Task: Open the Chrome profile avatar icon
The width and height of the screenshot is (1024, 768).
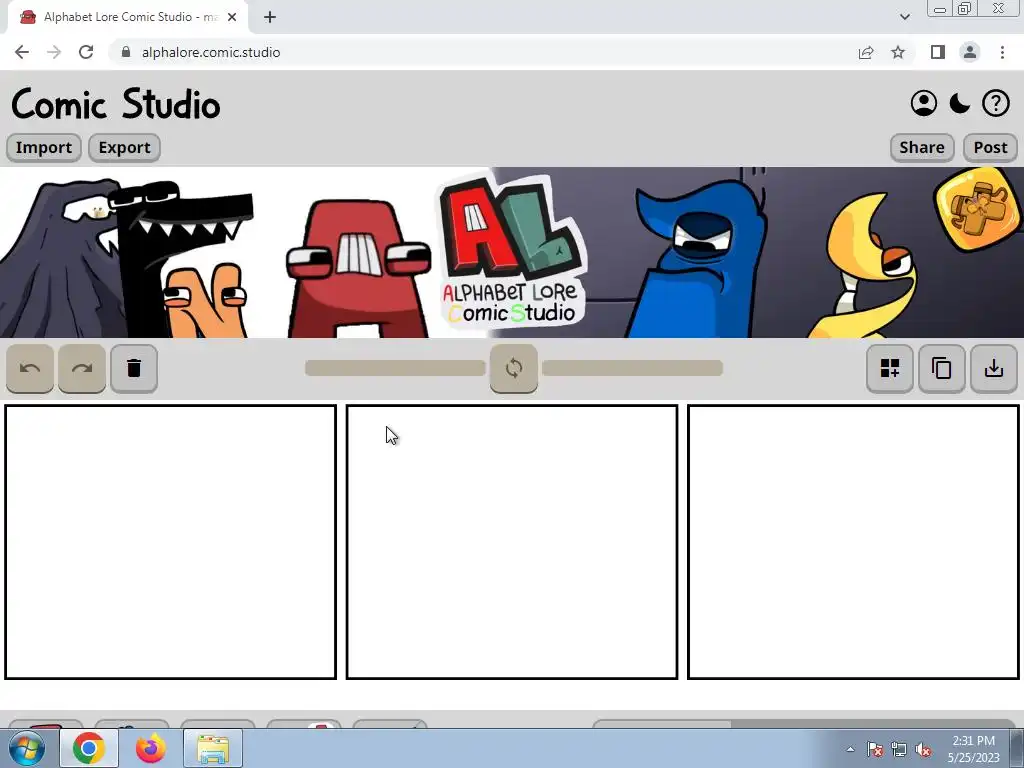Action: click(x=970, y=52)
